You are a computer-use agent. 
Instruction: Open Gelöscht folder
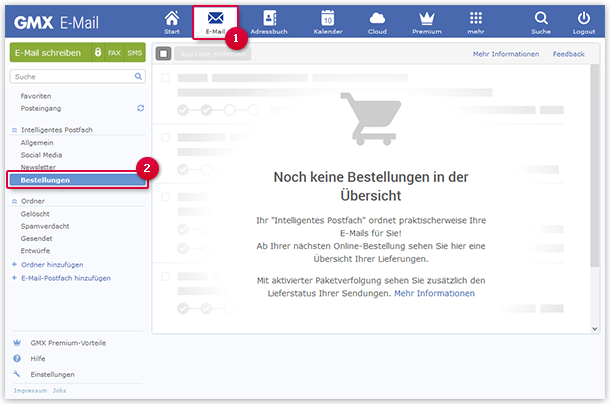35,214
